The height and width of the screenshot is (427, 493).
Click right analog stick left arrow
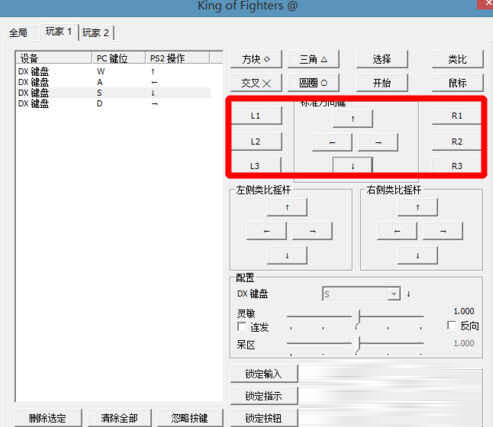click(x=397, y=231)
